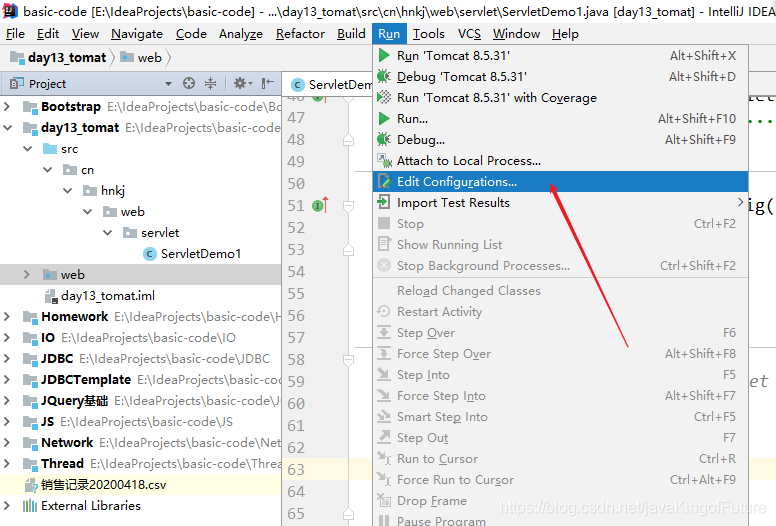This screenshot has width=776, height=526.
Task: Expand the External Libraries node
Action: (7, 506)
